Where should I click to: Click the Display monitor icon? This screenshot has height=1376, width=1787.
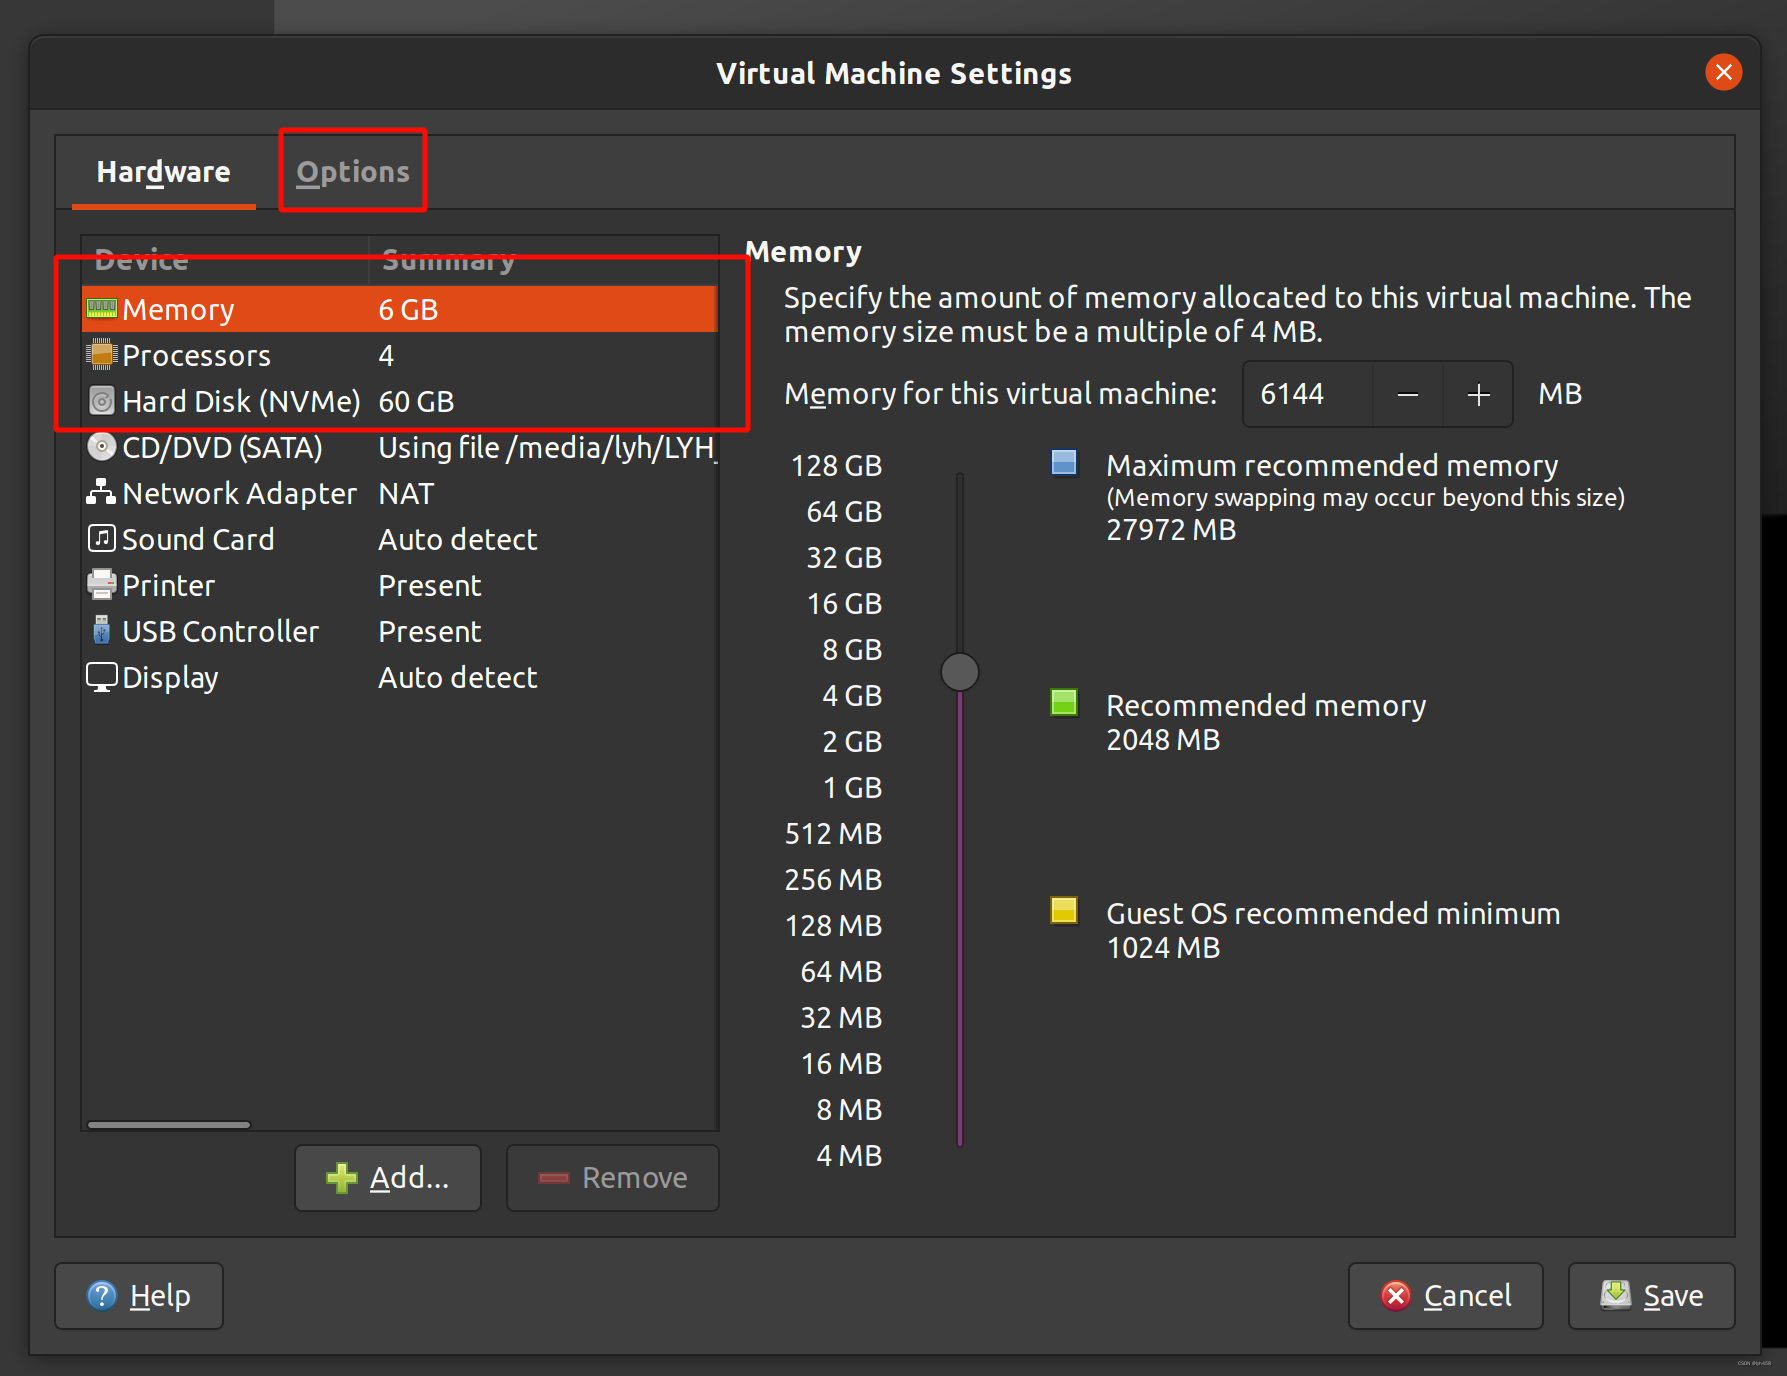click(x=102, y=677)
